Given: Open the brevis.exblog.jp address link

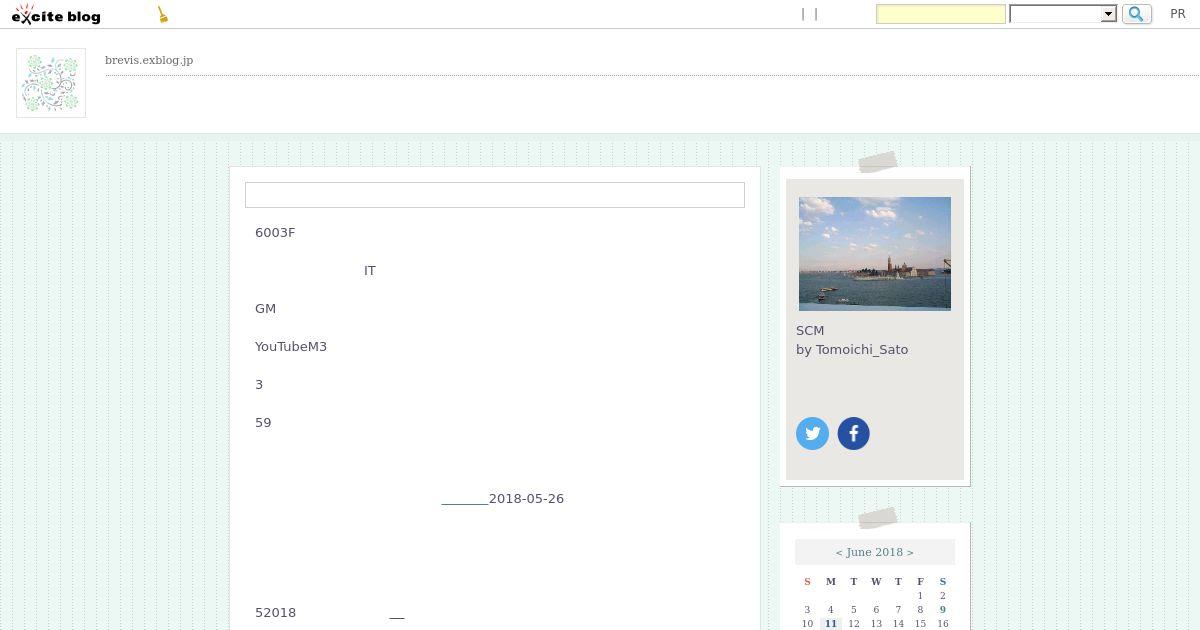Looking at the screenshot, I should click(149, 60).
